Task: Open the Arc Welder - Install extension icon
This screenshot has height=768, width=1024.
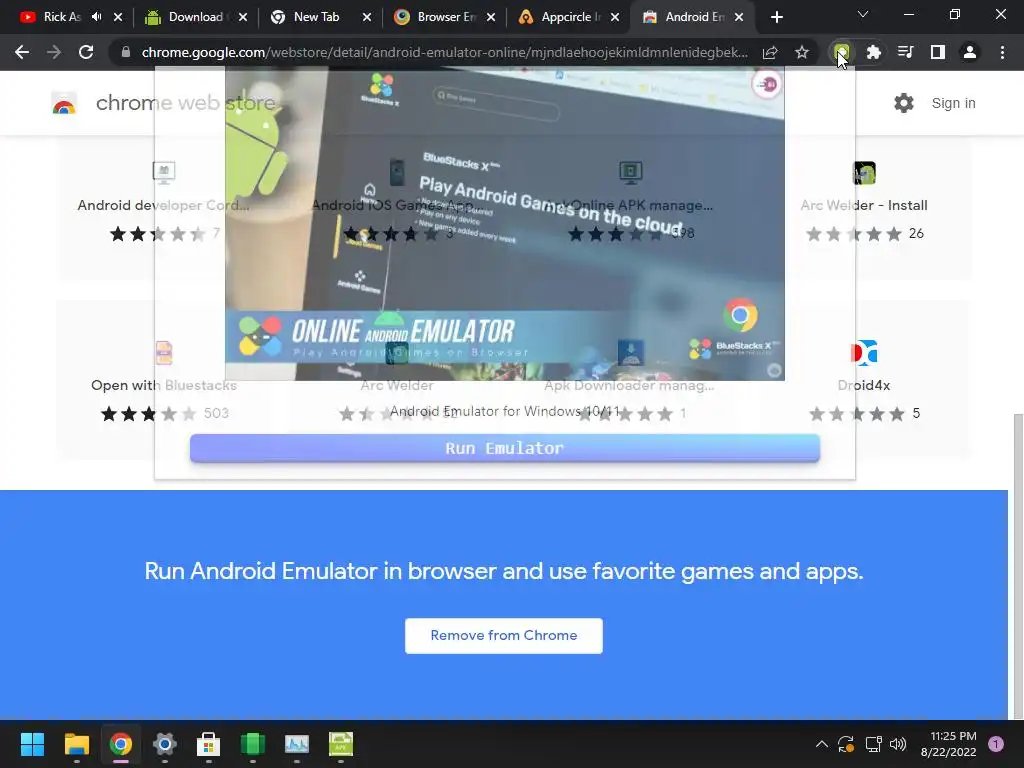Action: click(864, 173)
